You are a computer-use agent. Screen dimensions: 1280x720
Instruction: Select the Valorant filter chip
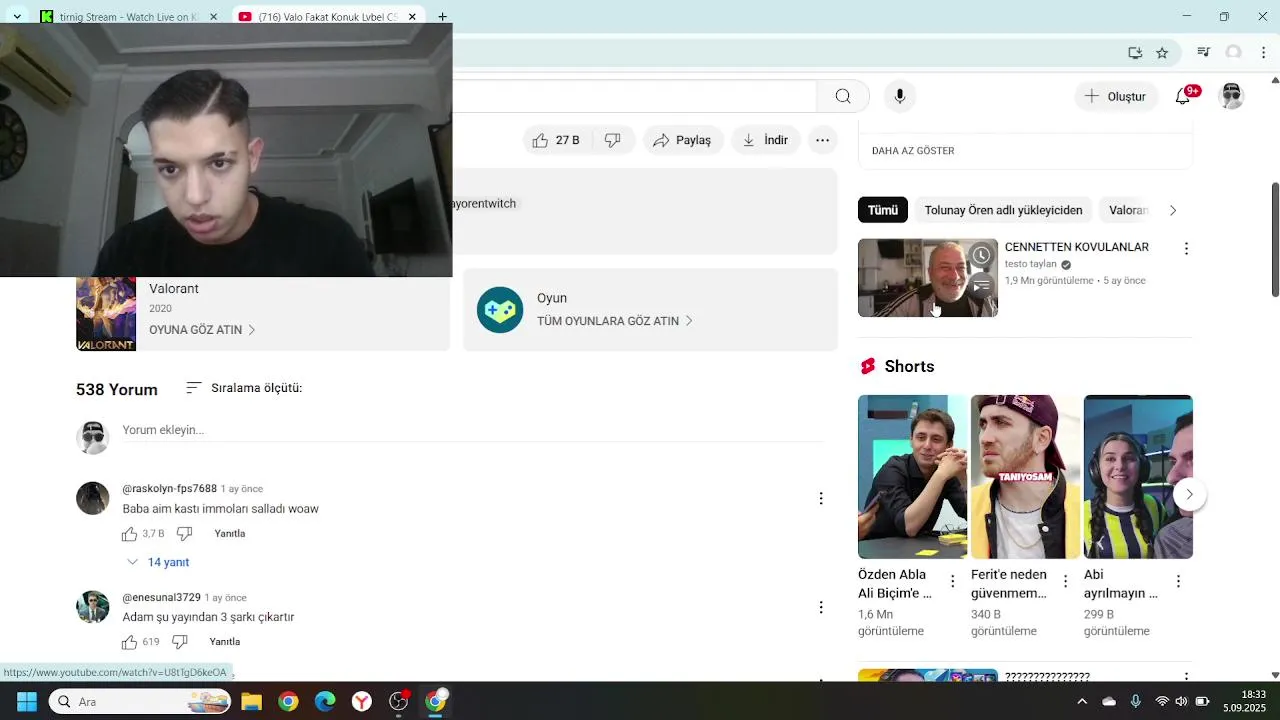(1128, 210)
